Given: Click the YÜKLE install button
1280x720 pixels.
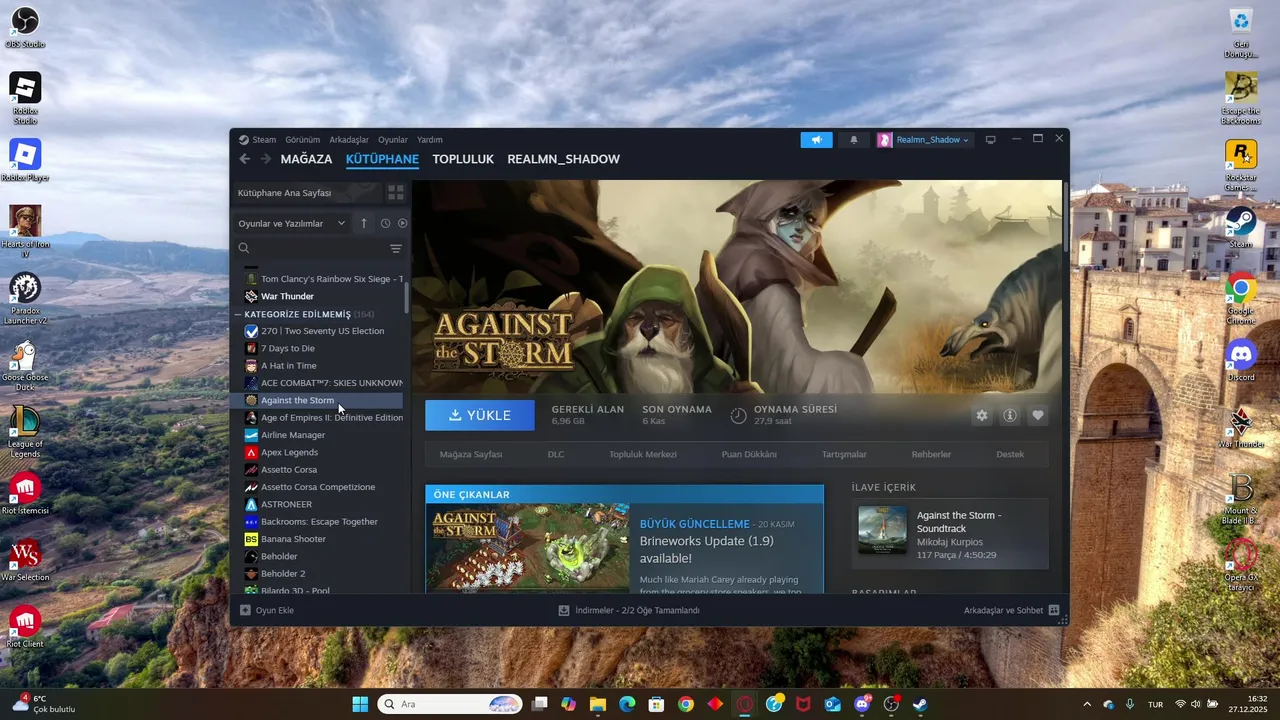Looking at the screenshot, I should coord(480,415).
